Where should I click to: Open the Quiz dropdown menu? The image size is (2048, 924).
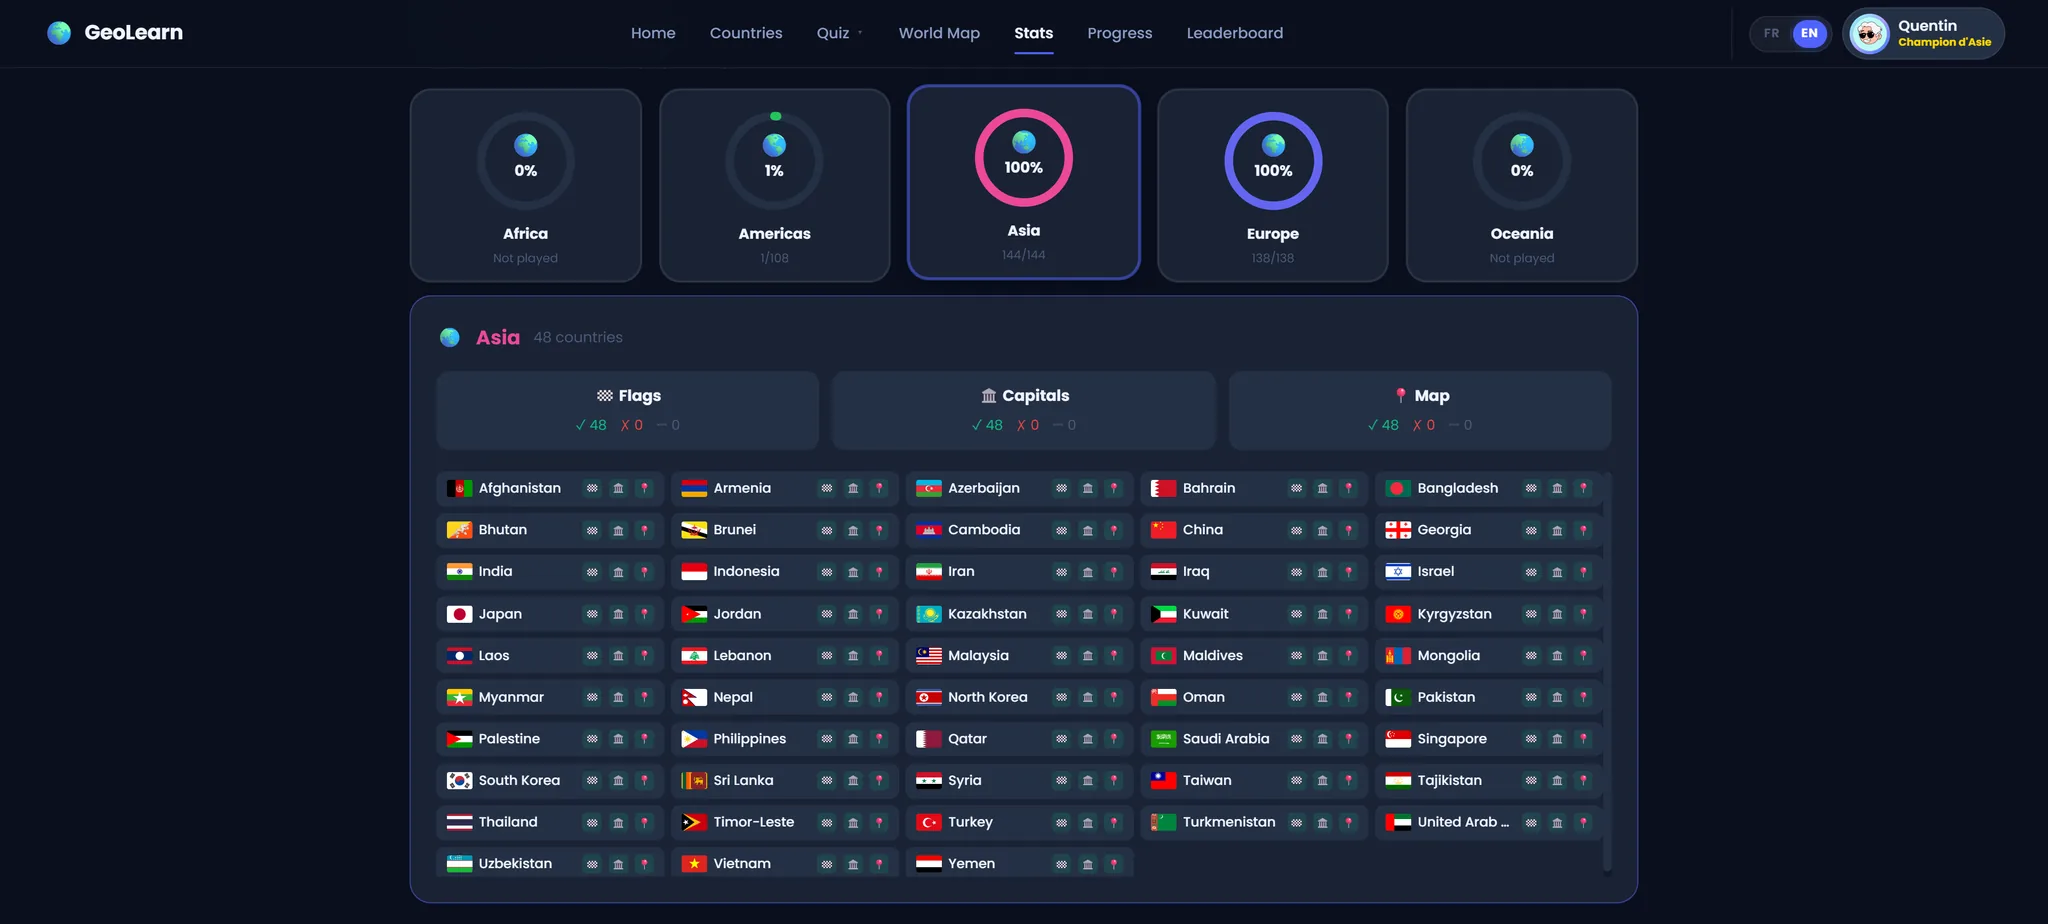[840, 33]
